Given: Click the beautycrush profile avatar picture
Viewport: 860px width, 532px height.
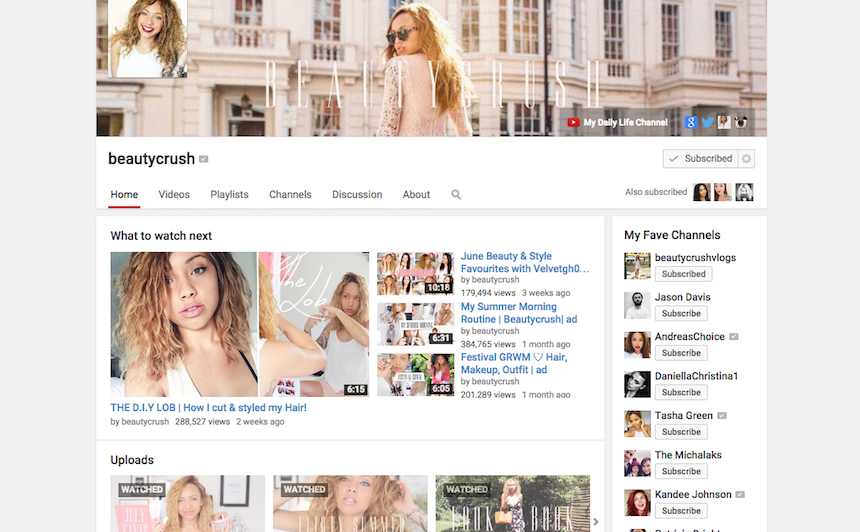Looking at the screenshot, I should [148, 38].
